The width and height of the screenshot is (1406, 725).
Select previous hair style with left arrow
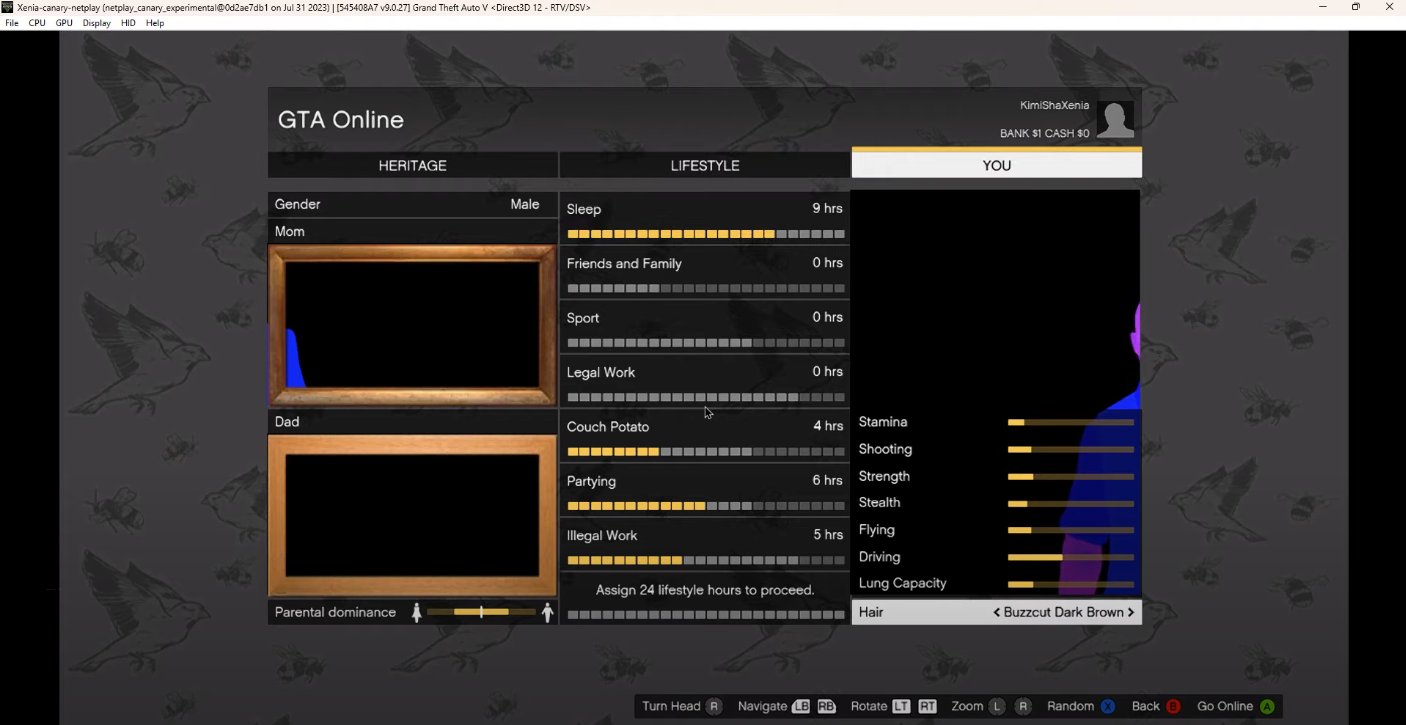(x=997, y=612)
